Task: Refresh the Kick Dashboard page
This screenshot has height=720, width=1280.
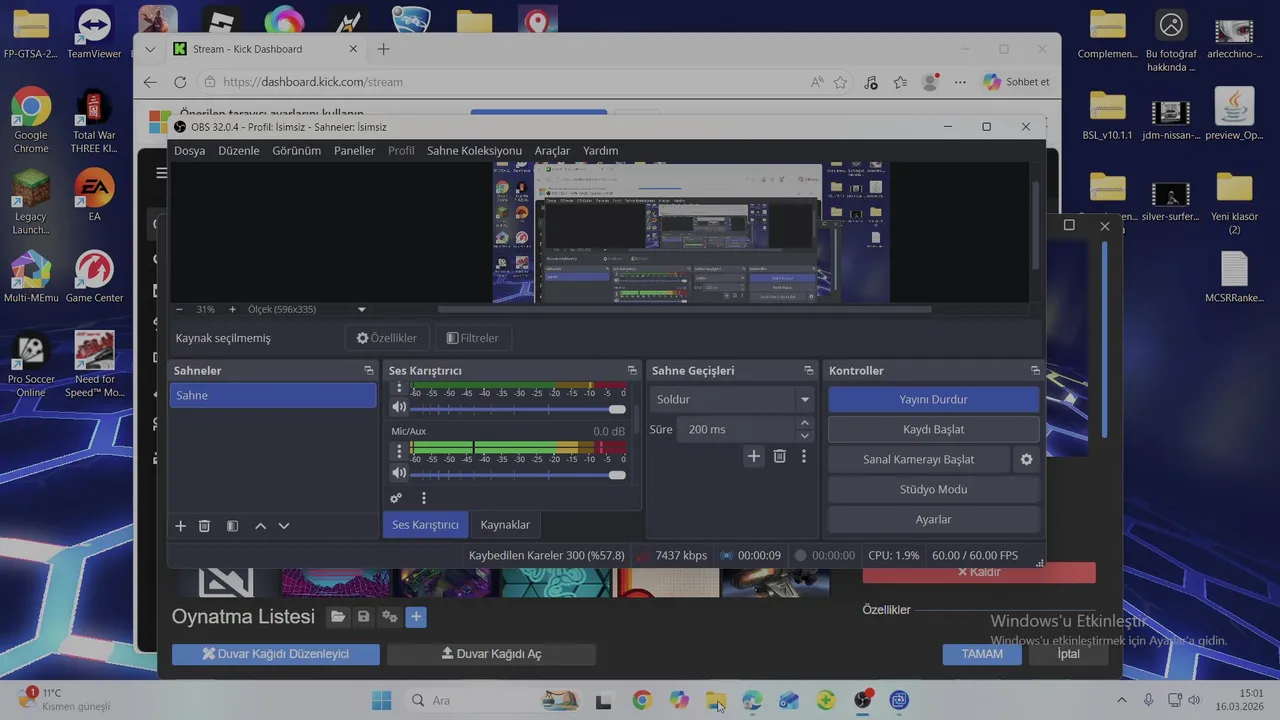Action: click(180, 82)
